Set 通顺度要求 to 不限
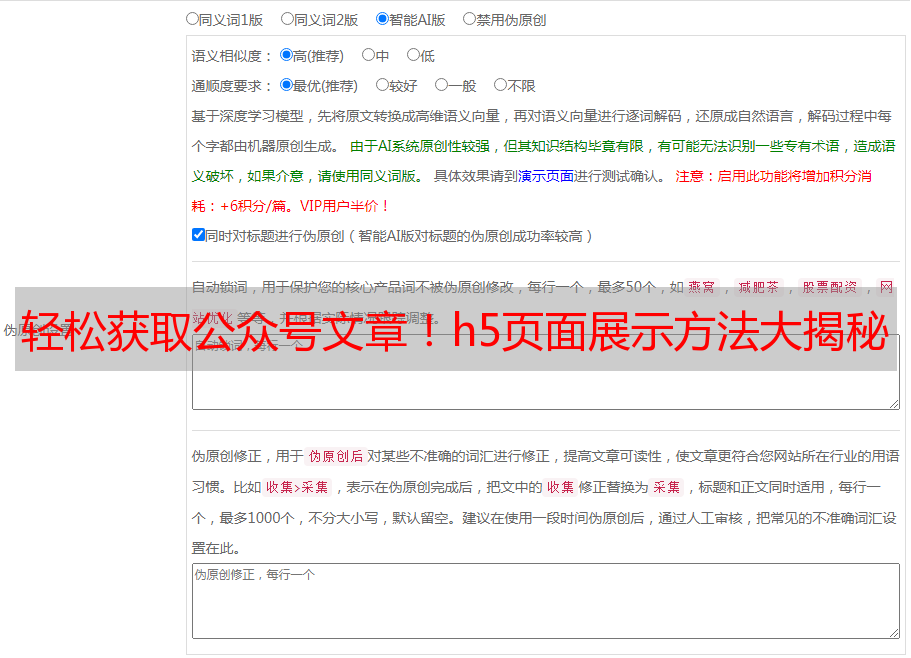 [x=500, y=85]
